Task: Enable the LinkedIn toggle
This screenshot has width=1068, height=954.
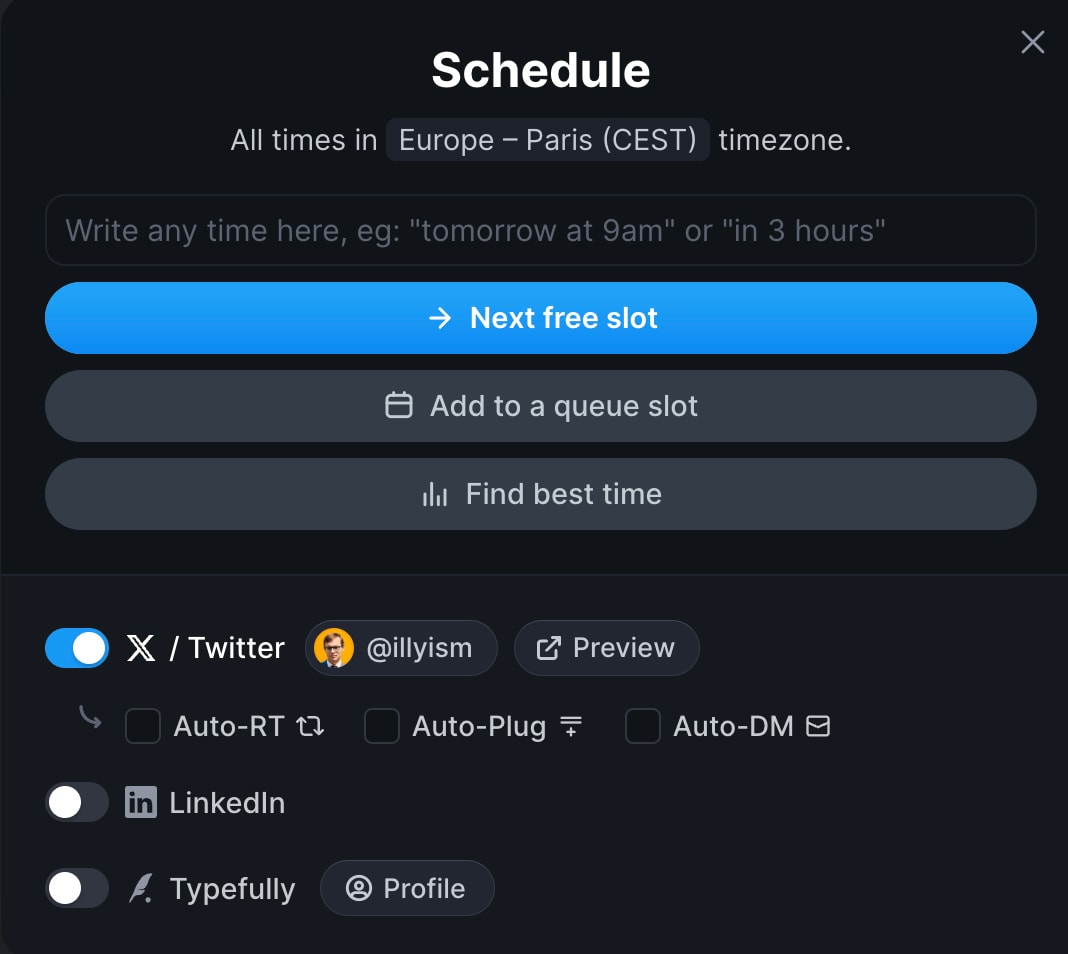Action: 77,802
